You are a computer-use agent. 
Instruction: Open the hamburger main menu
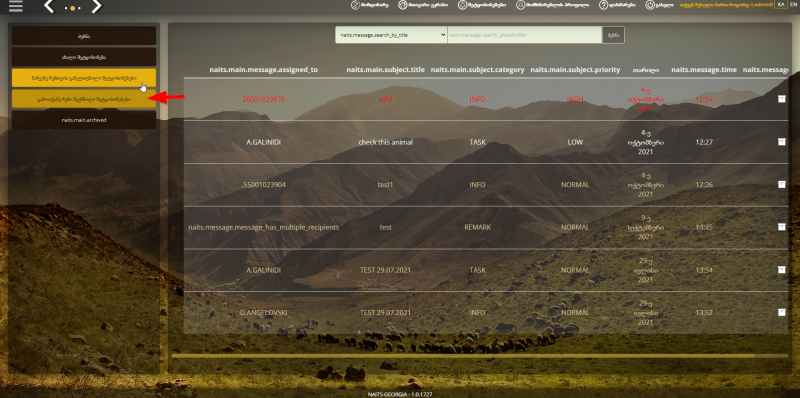[x=16, y=6]
